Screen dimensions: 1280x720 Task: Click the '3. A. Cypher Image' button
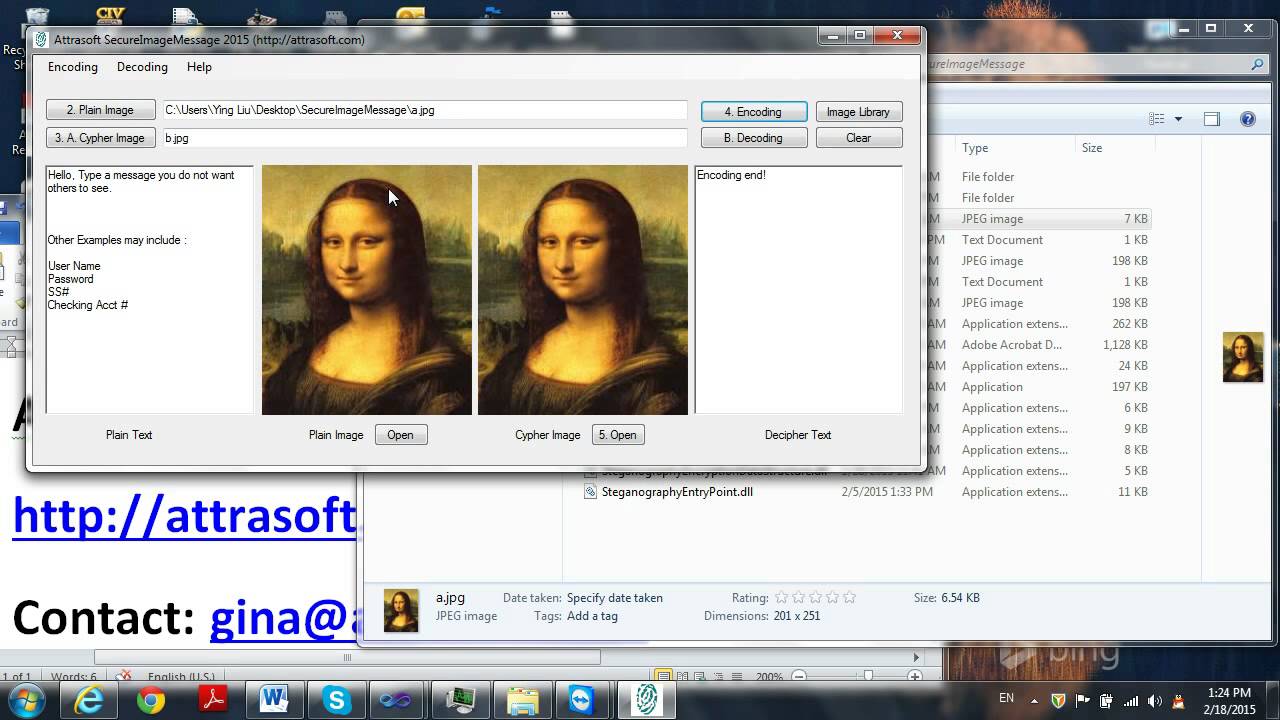[100, 138]
